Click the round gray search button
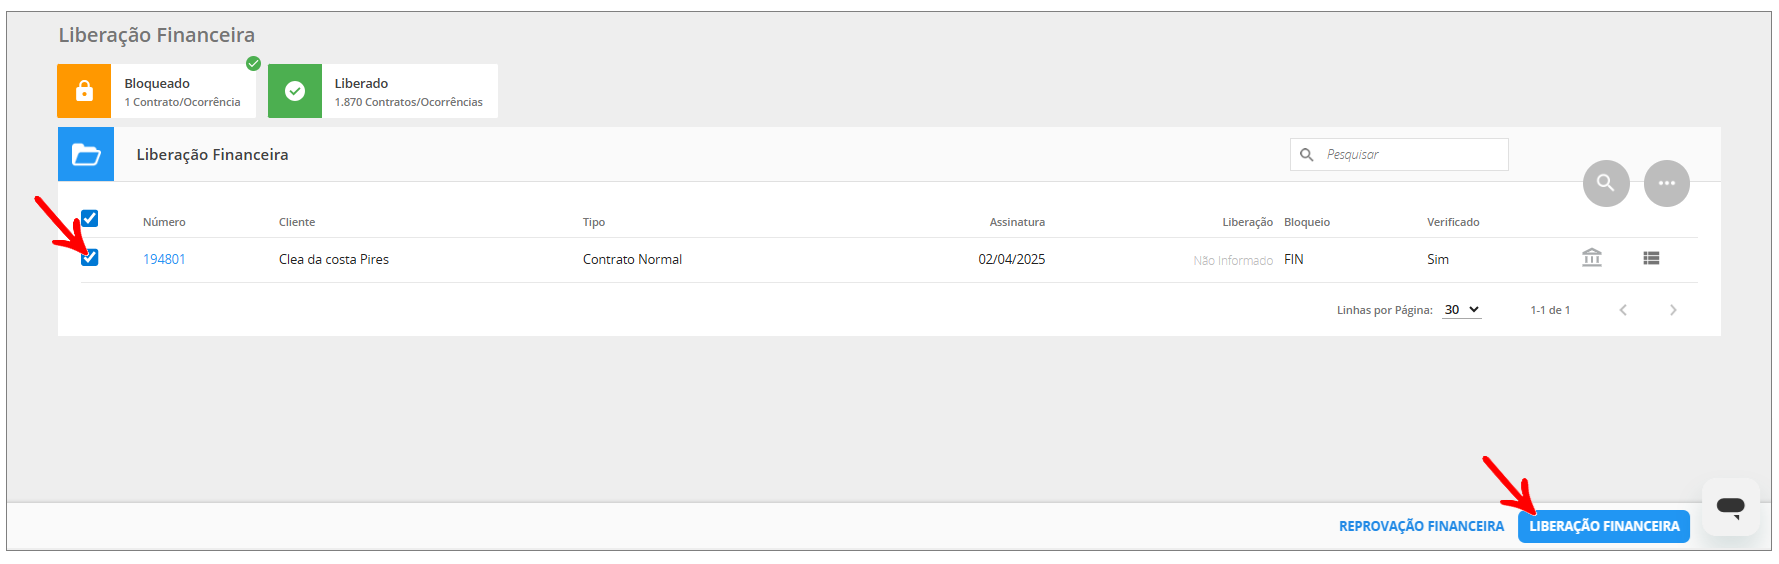Screen dimensions: 1779x564 (x=1605, y=183)
